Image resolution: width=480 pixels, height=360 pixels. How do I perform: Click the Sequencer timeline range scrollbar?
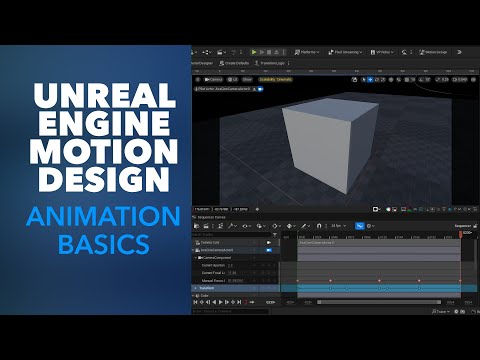point(379,302)
